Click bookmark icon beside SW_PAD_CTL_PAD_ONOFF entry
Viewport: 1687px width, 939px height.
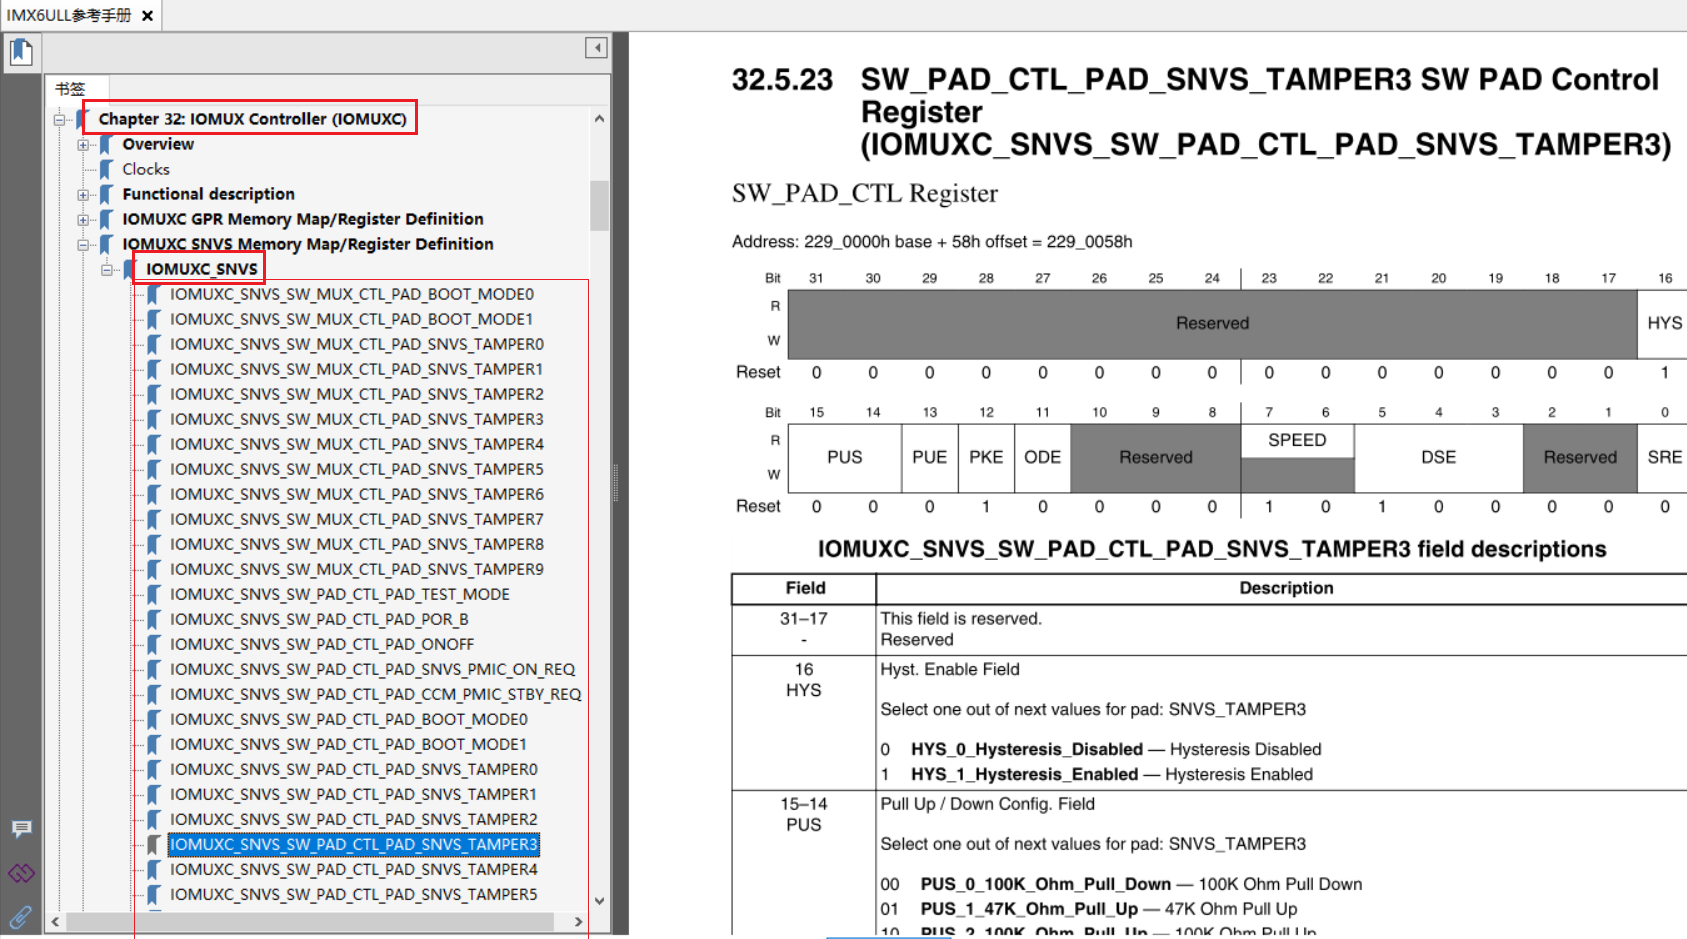[x=153, y=644]
